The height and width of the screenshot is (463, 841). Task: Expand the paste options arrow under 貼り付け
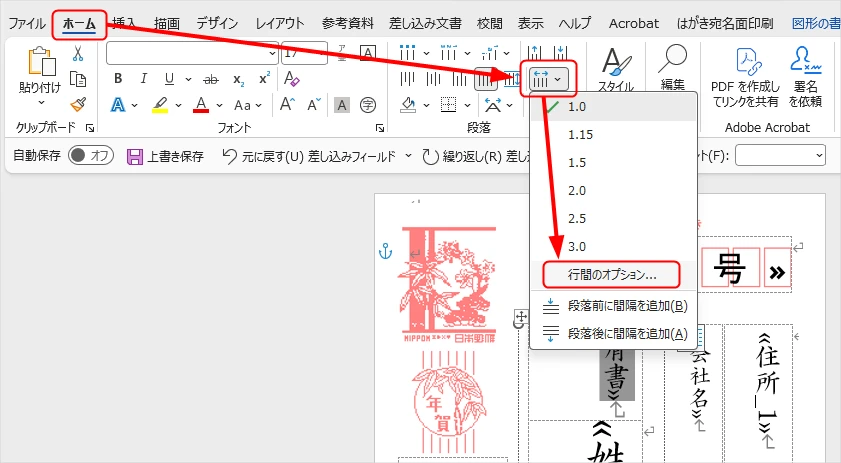coord(41,102)
